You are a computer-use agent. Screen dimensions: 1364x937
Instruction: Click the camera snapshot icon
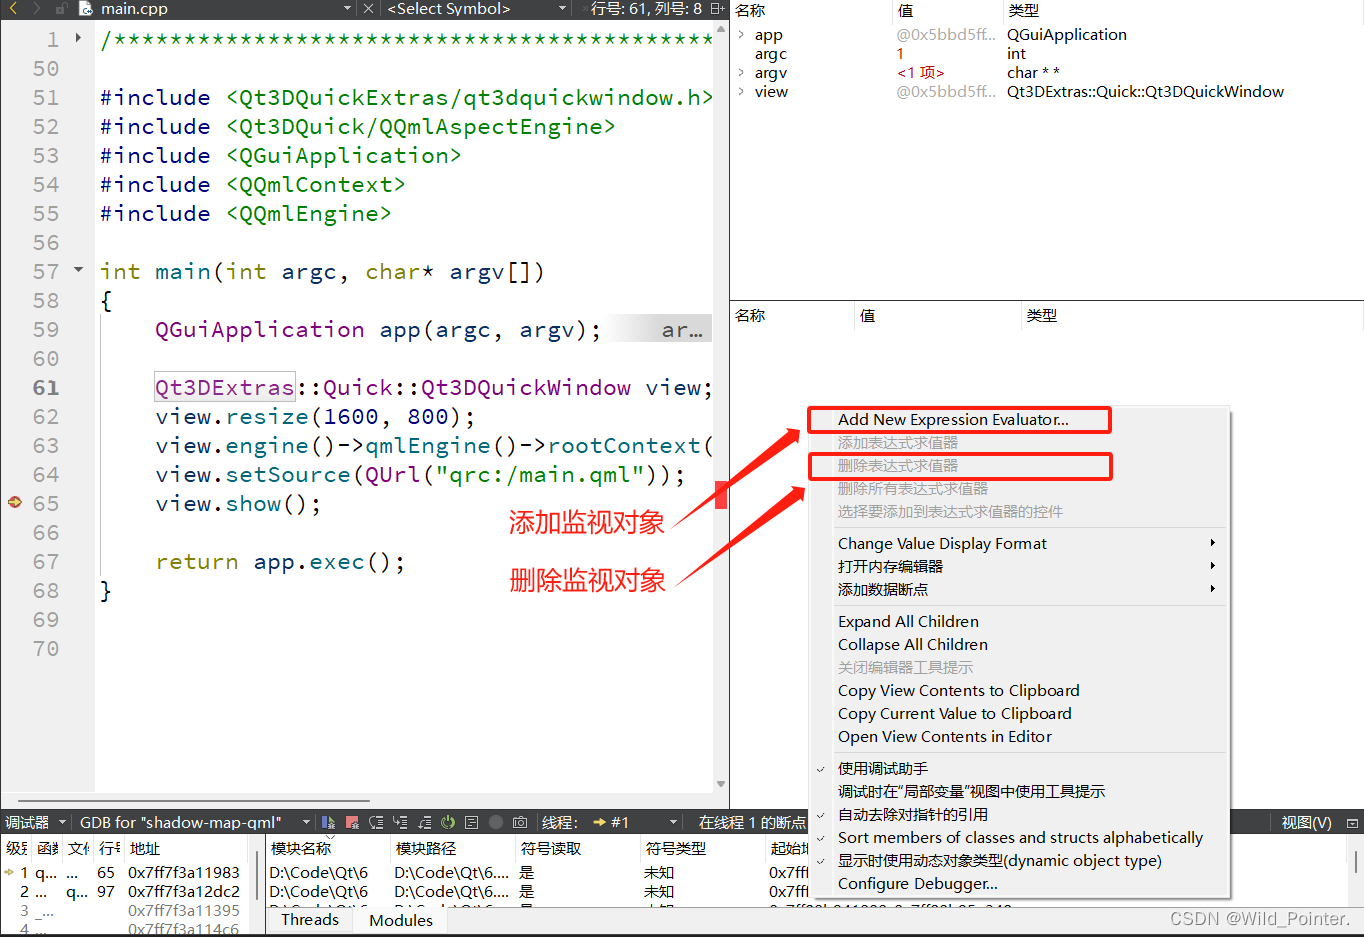[x=520, y=822]
